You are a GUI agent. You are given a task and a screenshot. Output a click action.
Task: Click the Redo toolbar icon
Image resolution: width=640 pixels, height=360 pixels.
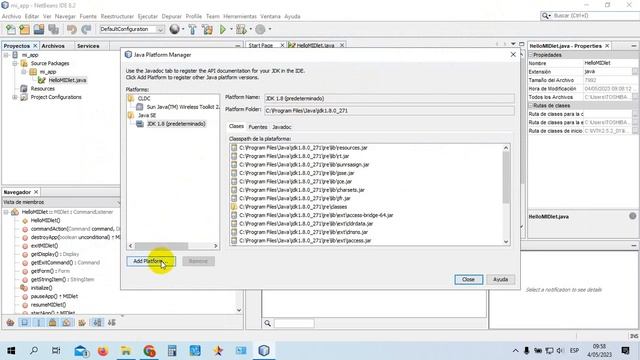[x=86, y=29]
